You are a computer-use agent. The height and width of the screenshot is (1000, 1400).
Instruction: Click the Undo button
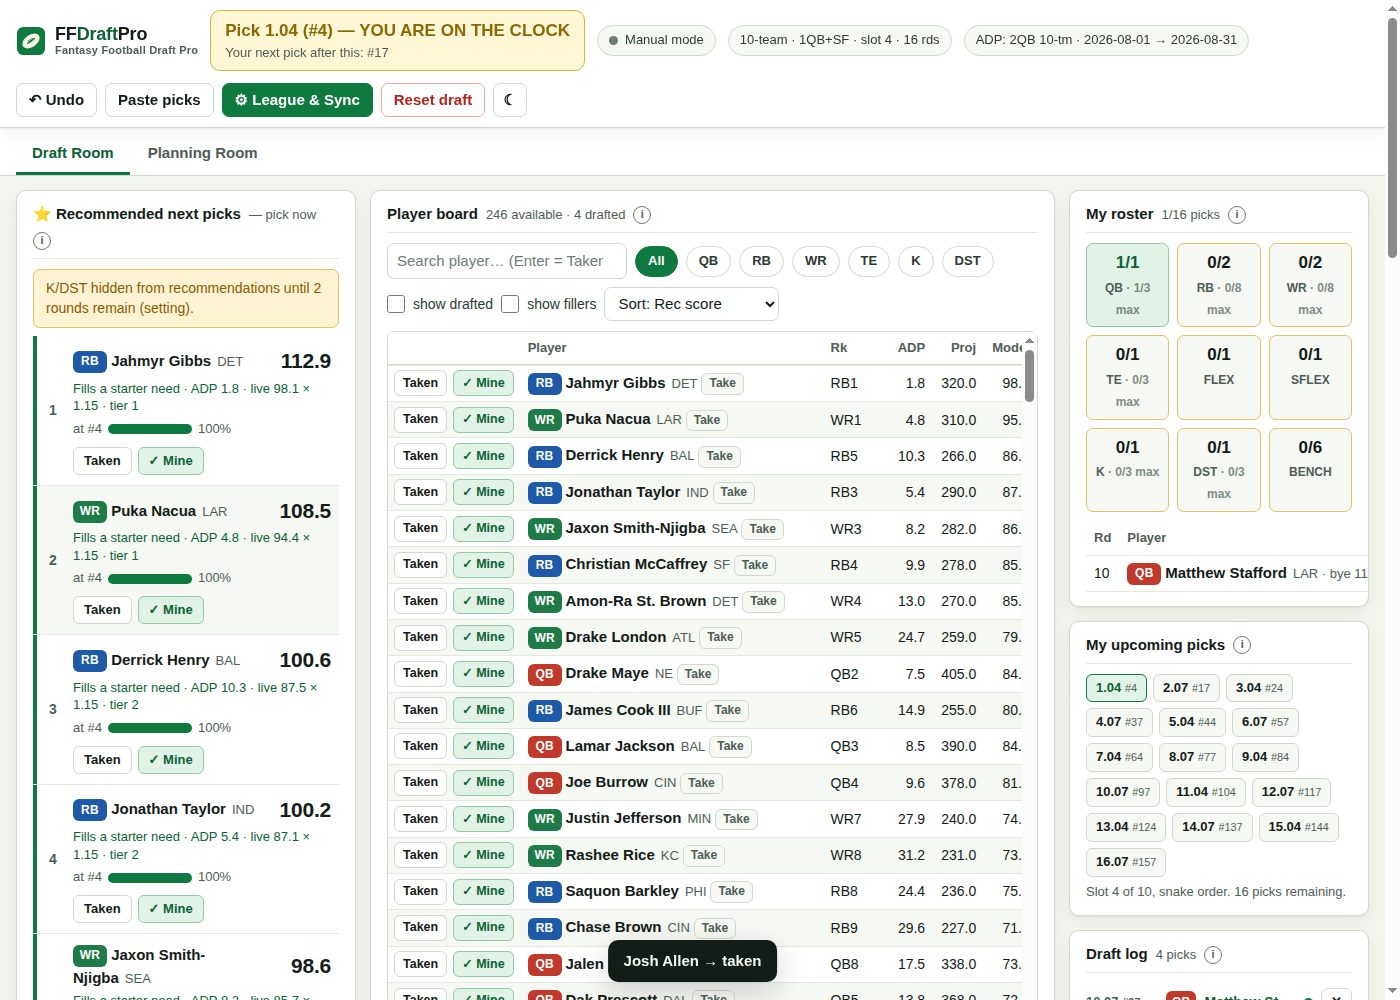[x=57, y=100]
